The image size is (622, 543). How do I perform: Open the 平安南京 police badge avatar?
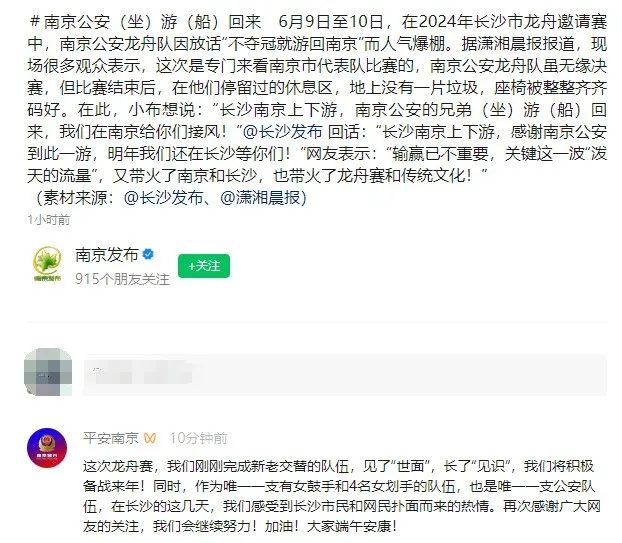47,448
